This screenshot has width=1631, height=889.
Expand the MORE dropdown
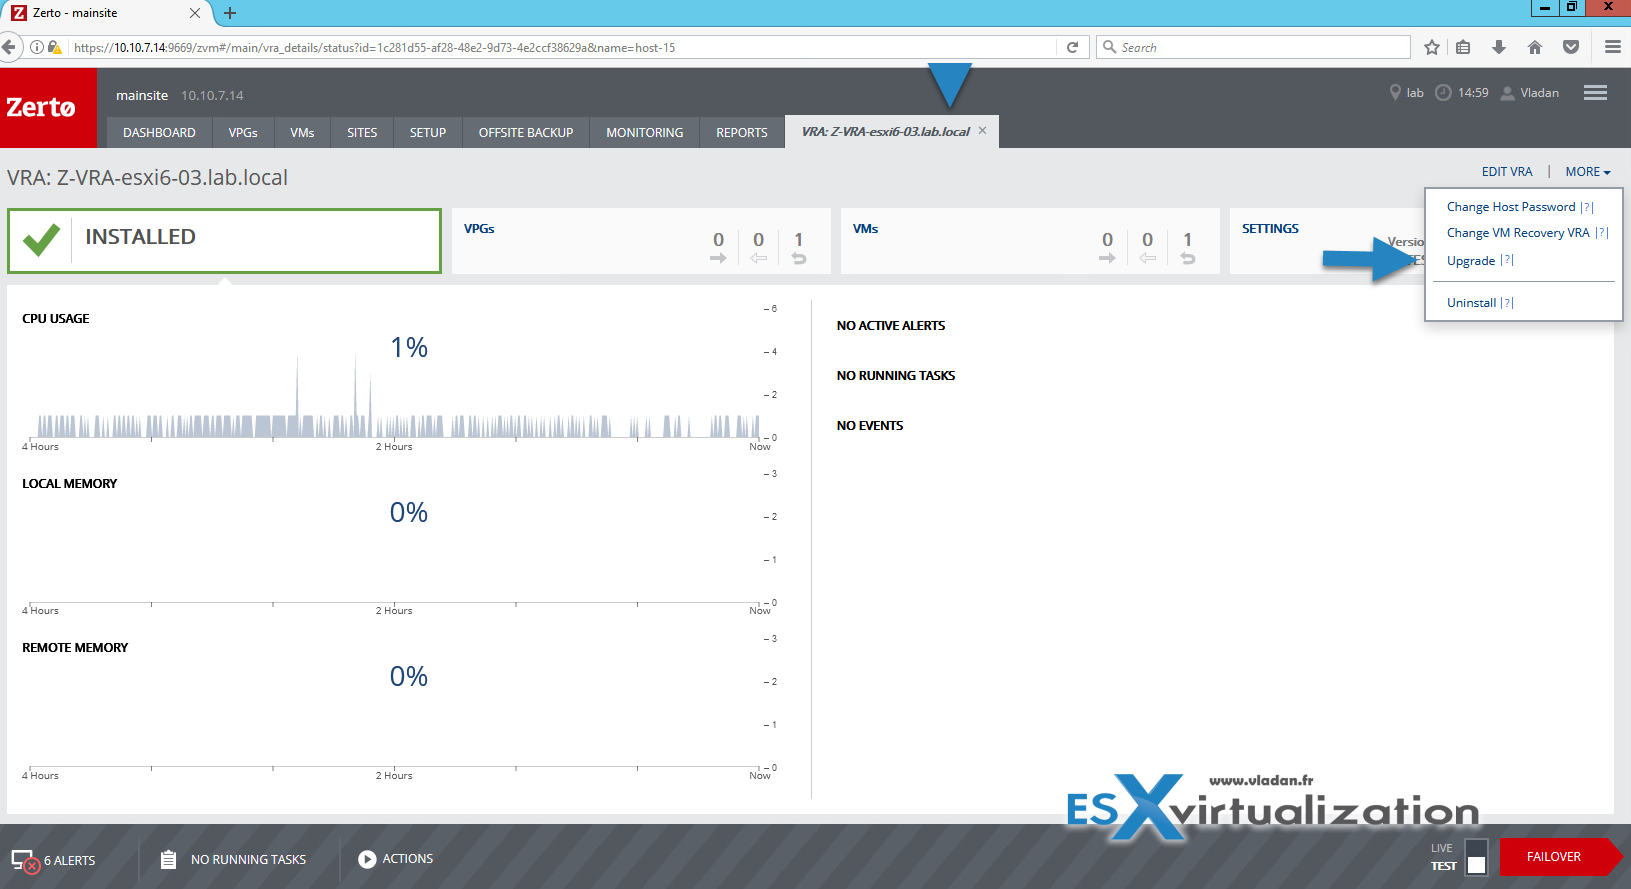[1588, 172]
